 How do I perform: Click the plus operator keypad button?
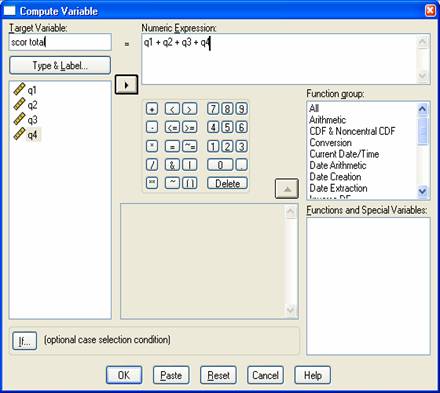[152, 109]
